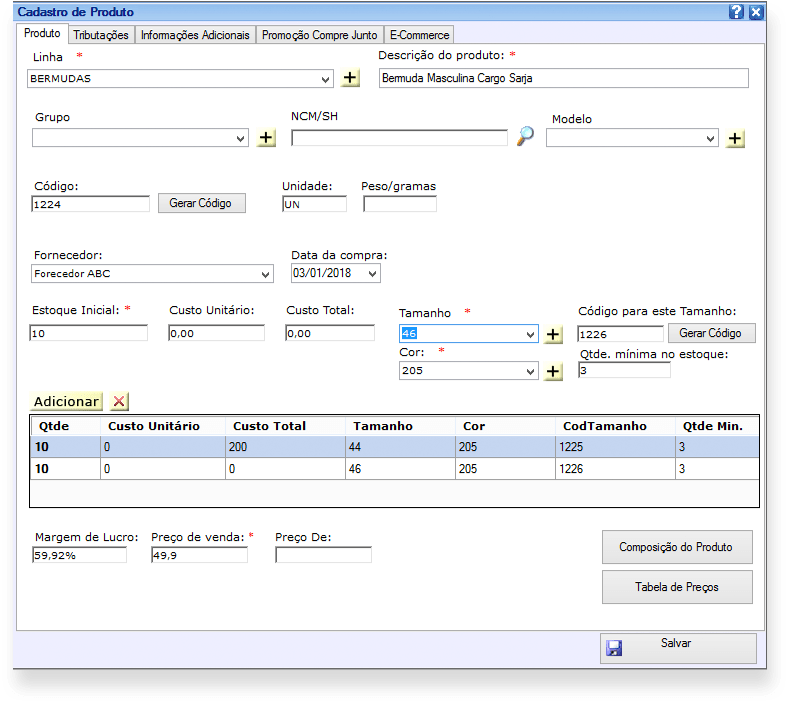The image size is (789, 704).
Task: Click the Margem de Lucro field
Action: tap(80, 555)
